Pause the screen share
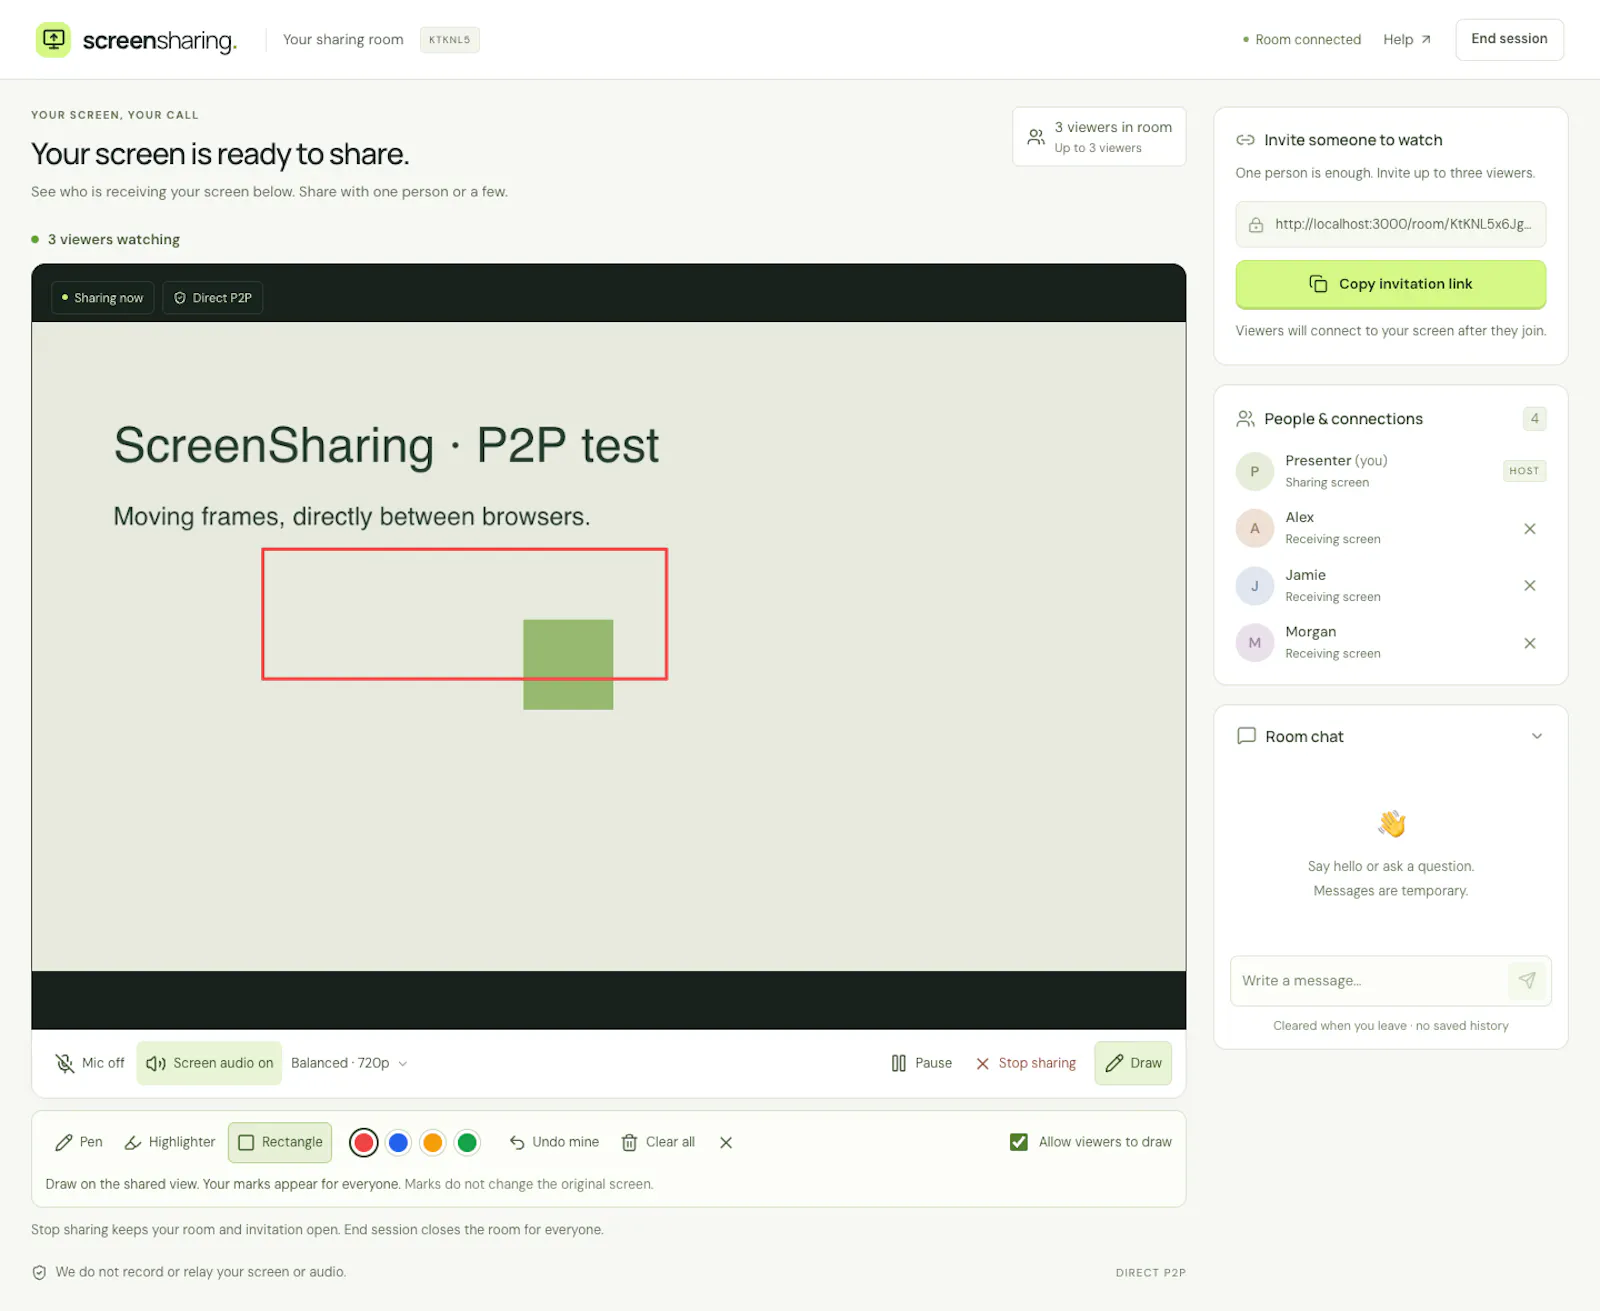This screenshot has height=1311, width=1600. [x=921, y=1063]
